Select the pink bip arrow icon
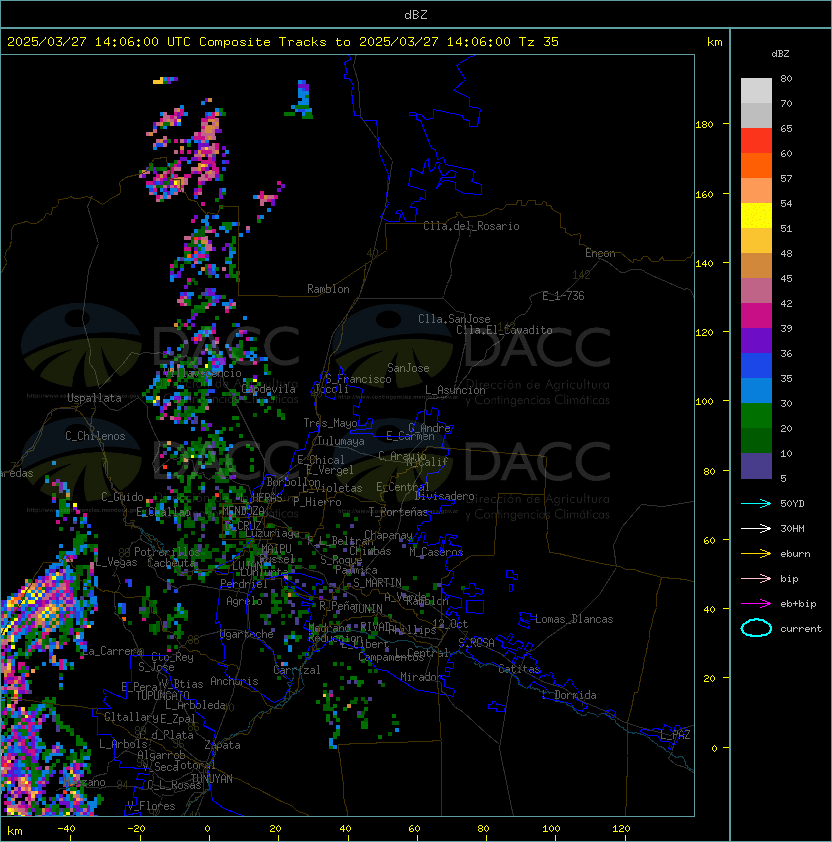 click(756, 578)
